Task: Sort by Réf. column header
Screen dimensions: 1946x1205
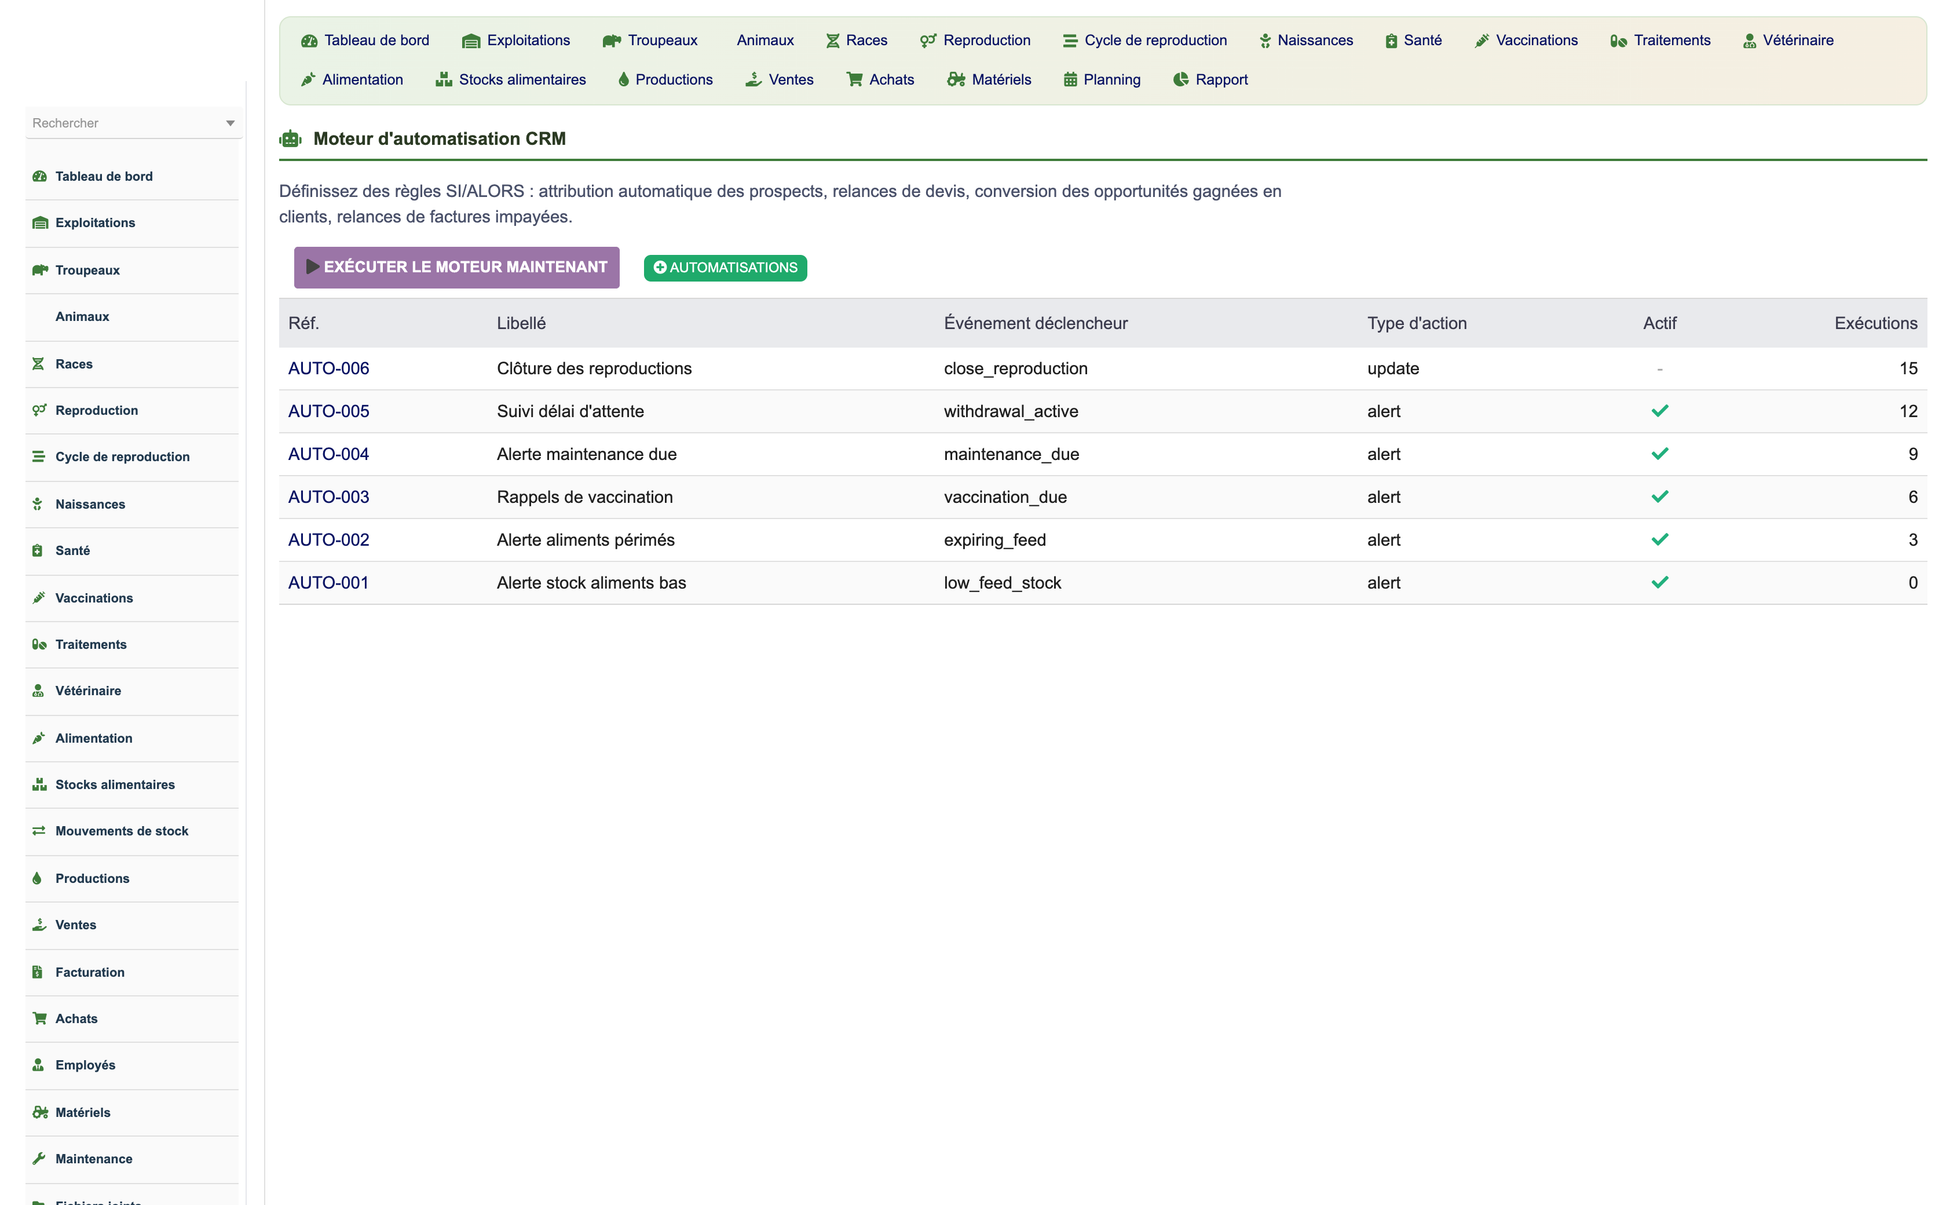Action: click(304, 324)
